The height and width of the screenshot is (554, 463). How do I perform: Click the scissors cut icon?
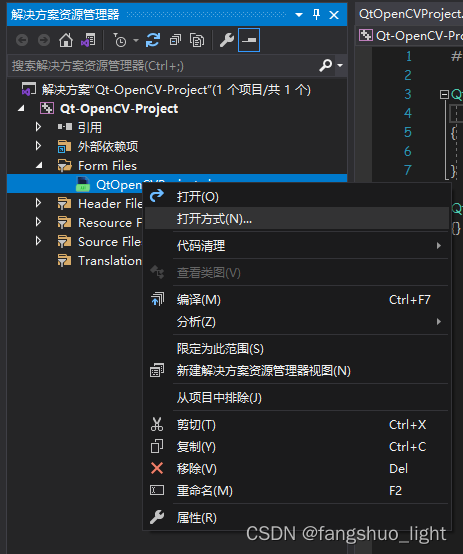(x=157, y=424)
